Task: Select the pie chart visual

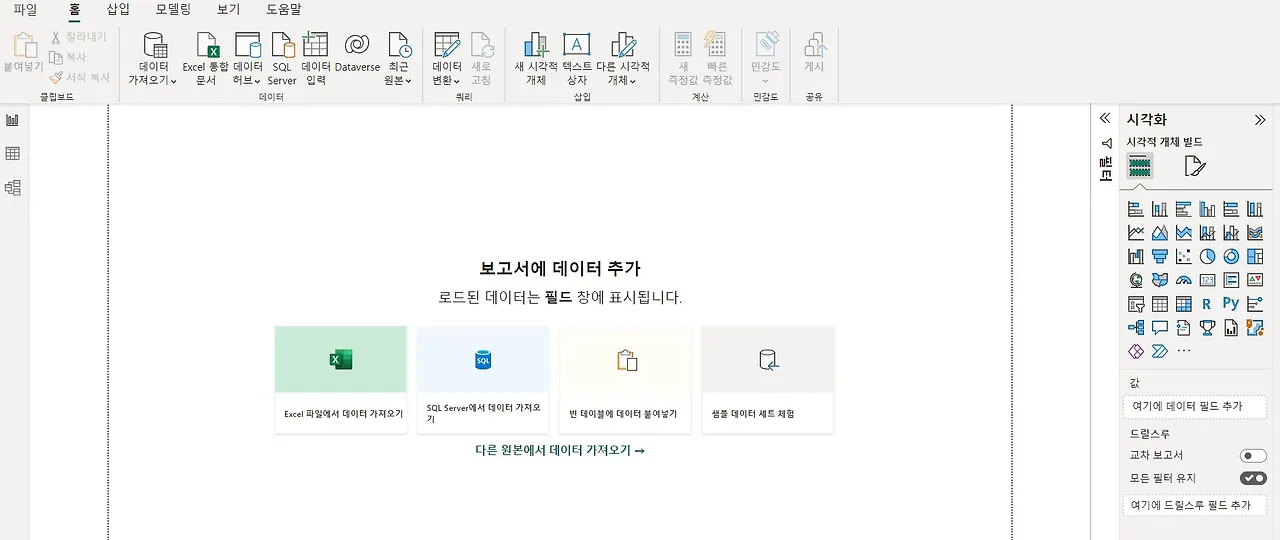Action: [1207, 256]
